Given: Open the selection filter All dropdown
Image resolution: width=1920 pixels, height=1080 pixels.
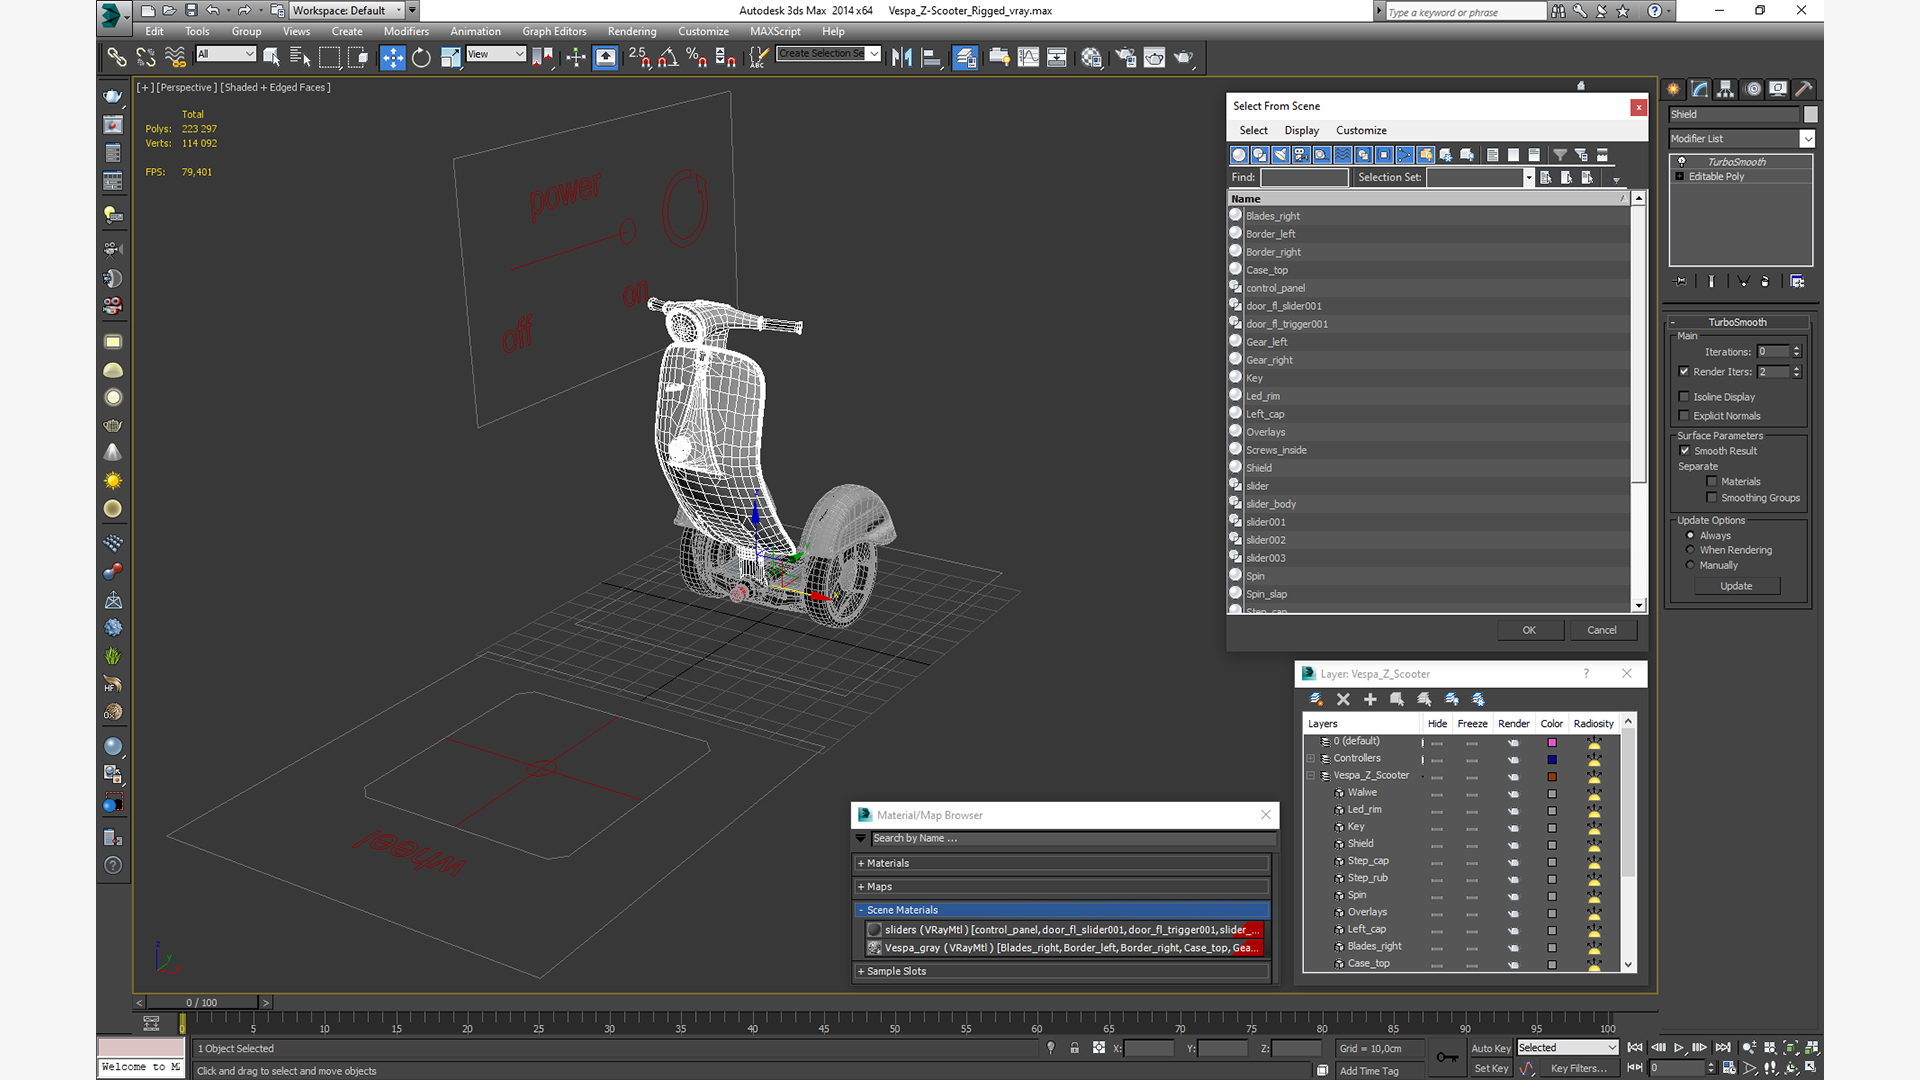Looking at the screenshot, I should [226, 54].
